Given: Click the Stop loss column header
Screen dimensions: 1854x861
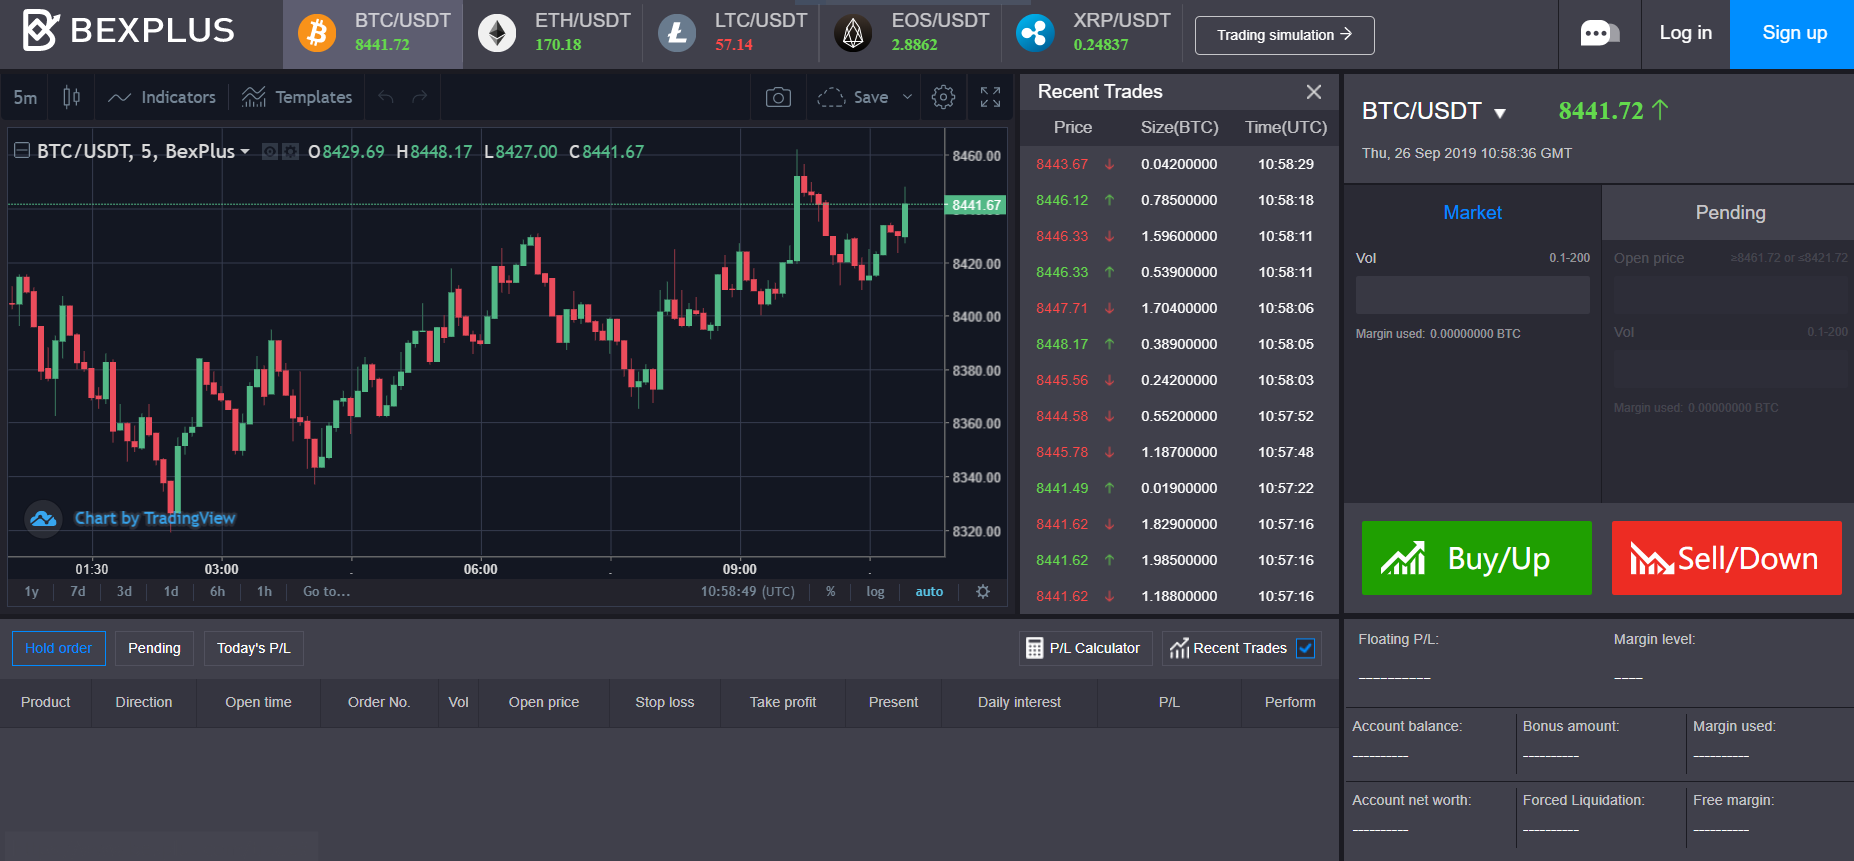Looking at the screenshot, I should coord(664,702).
